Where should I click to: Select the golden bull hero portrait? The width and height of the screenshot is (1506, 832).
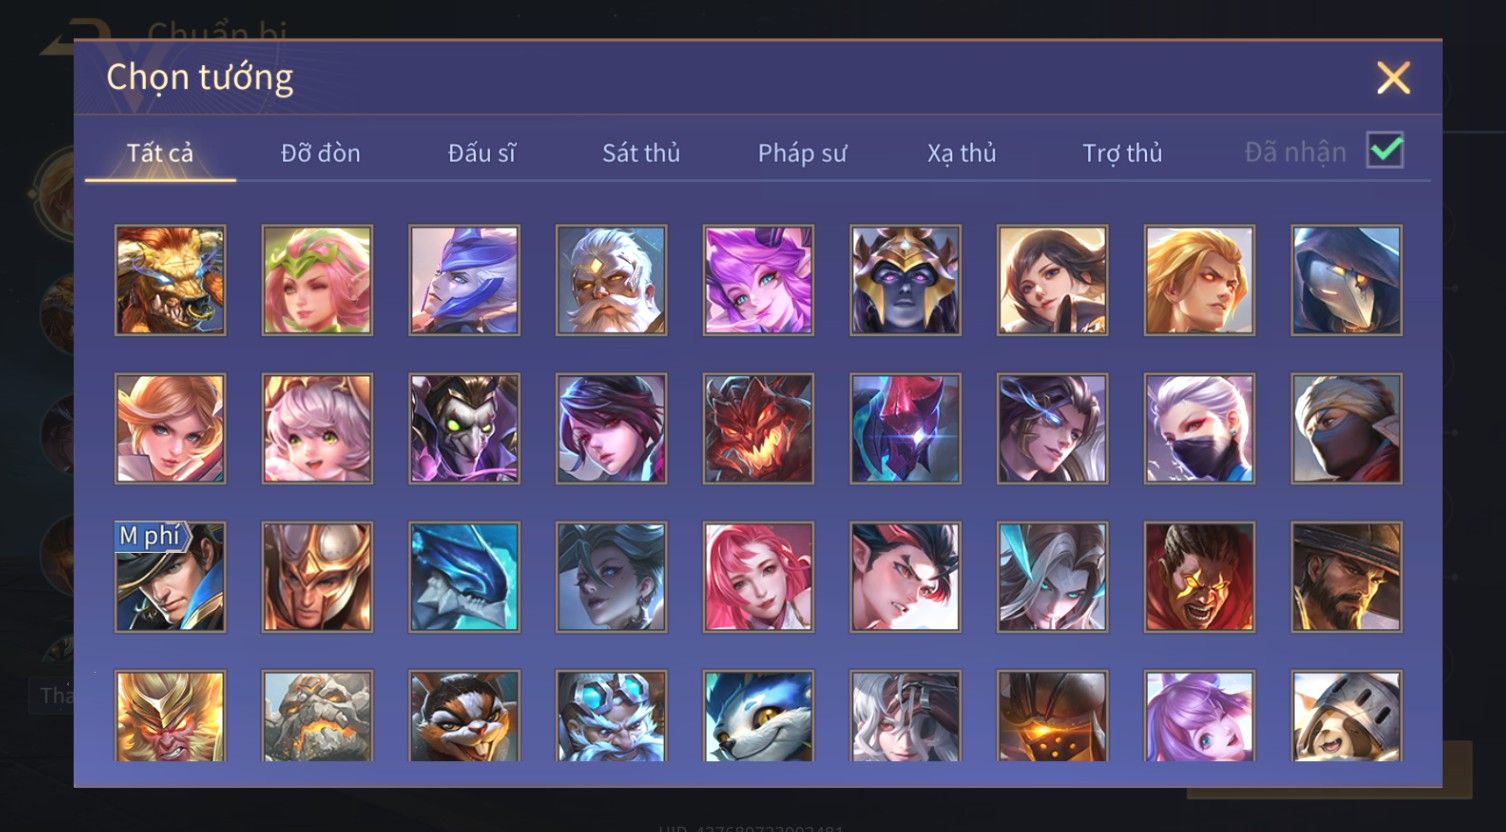(x=170, y=280)
